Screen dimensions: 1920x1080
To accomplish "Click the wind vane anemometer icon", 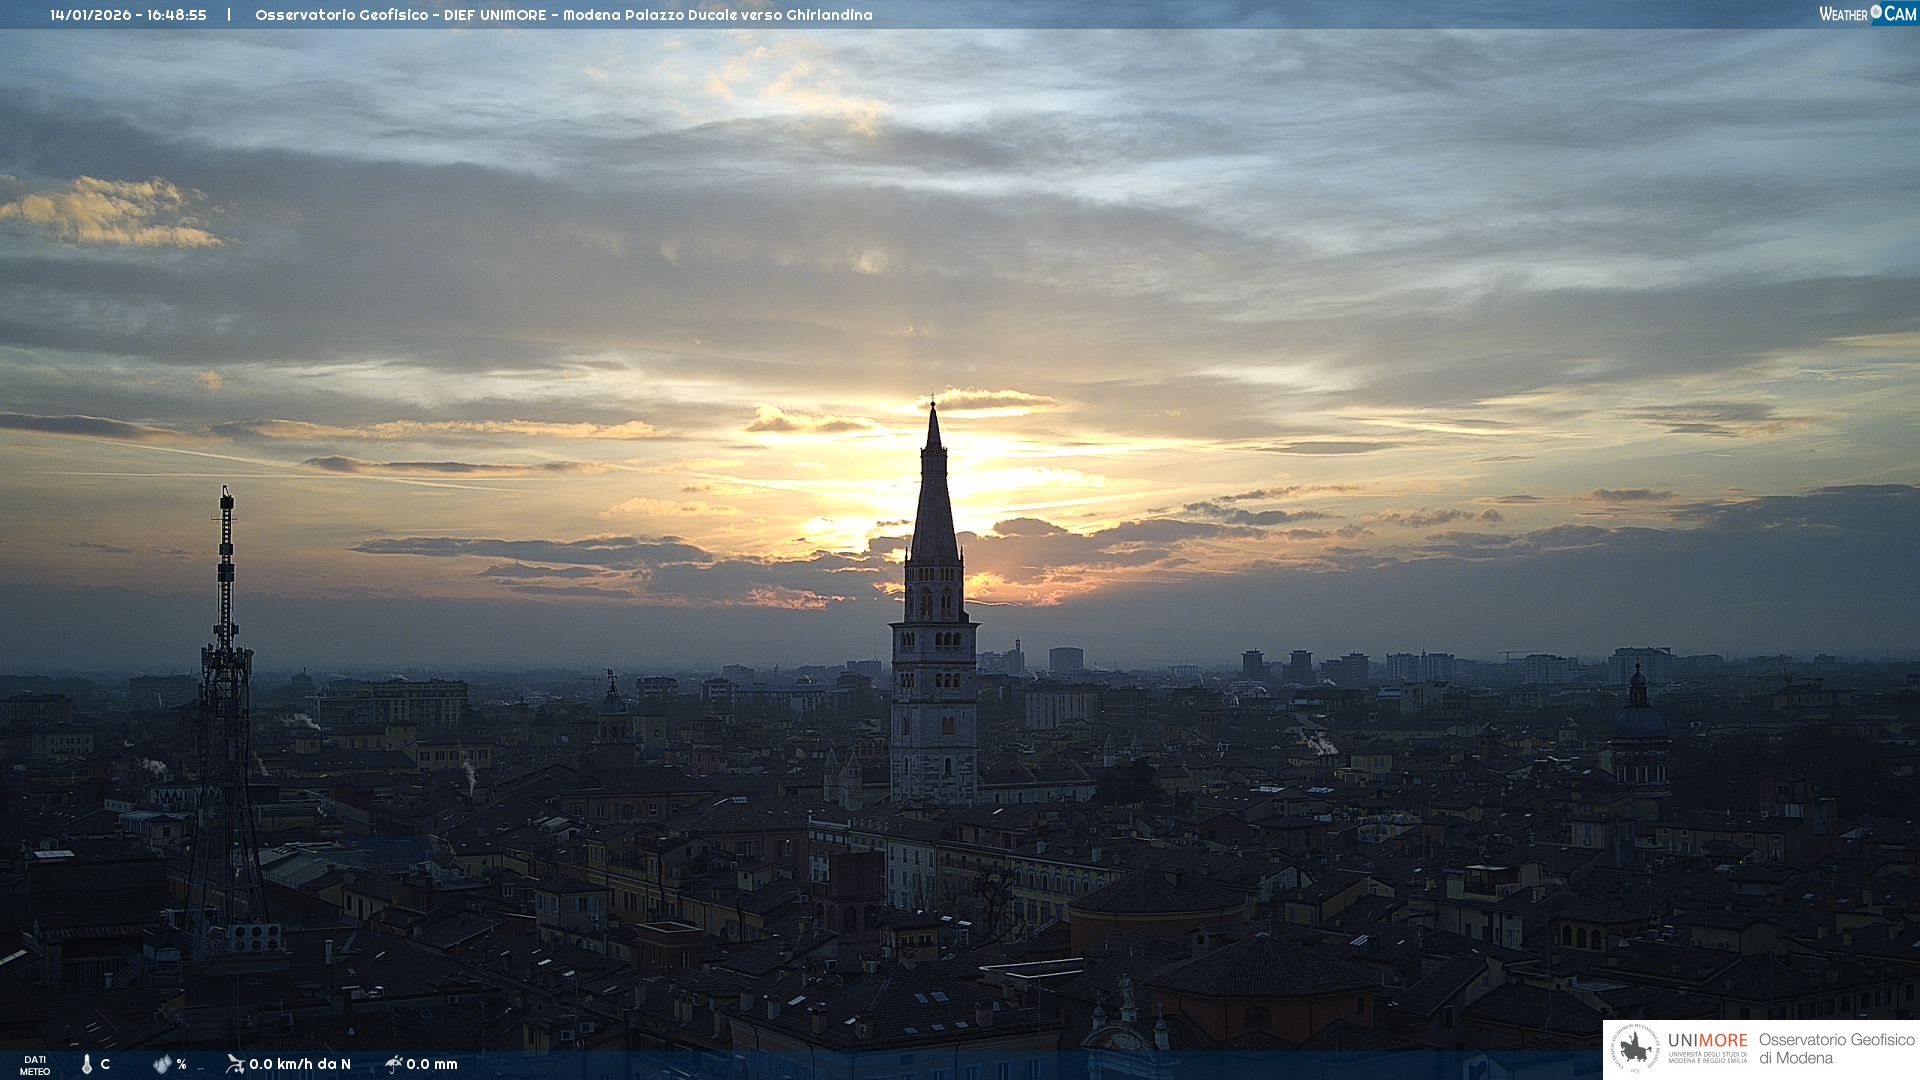I will tap(235, 1063).
